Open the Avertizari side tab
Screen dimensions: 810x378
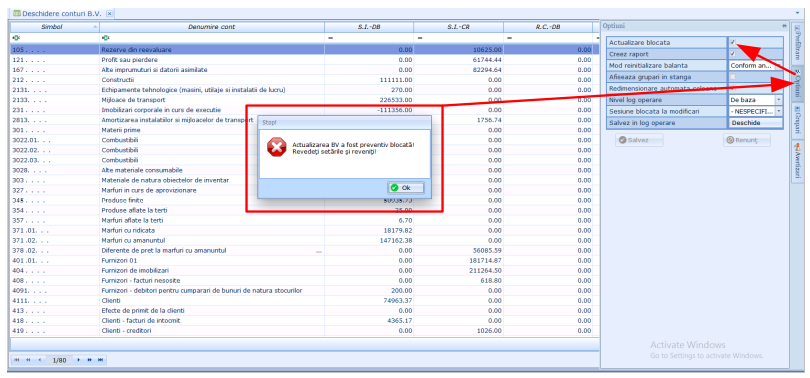click(797, 161)
